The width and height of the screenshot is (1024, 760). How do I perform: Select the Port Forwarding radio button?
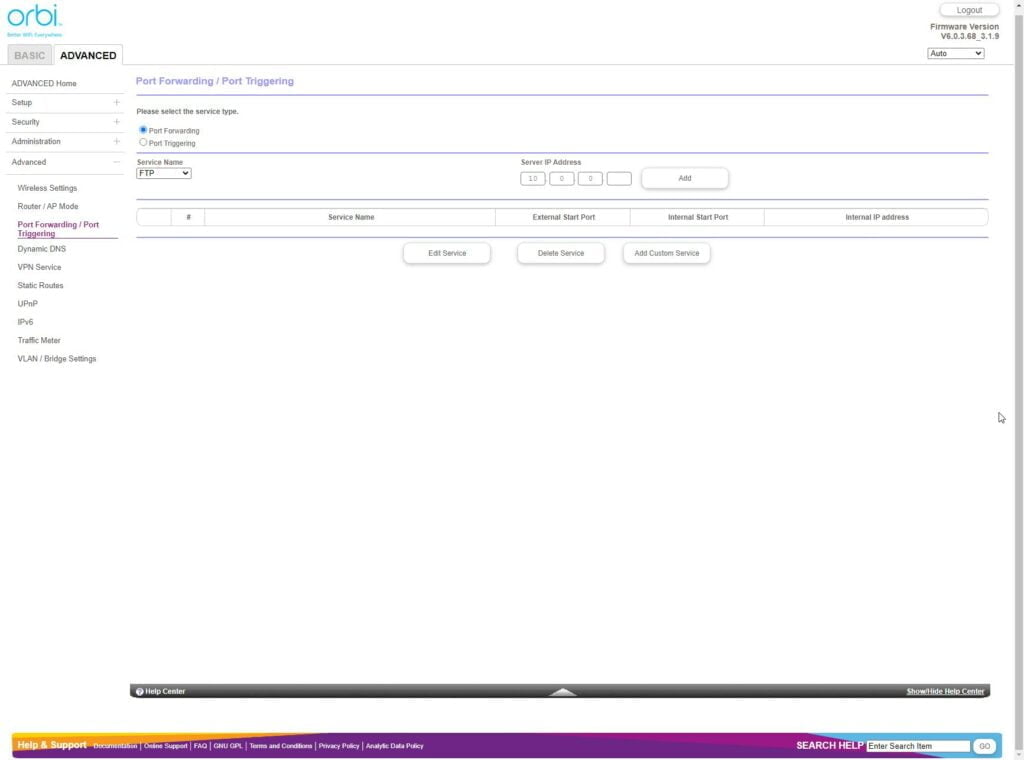[143, 130]
